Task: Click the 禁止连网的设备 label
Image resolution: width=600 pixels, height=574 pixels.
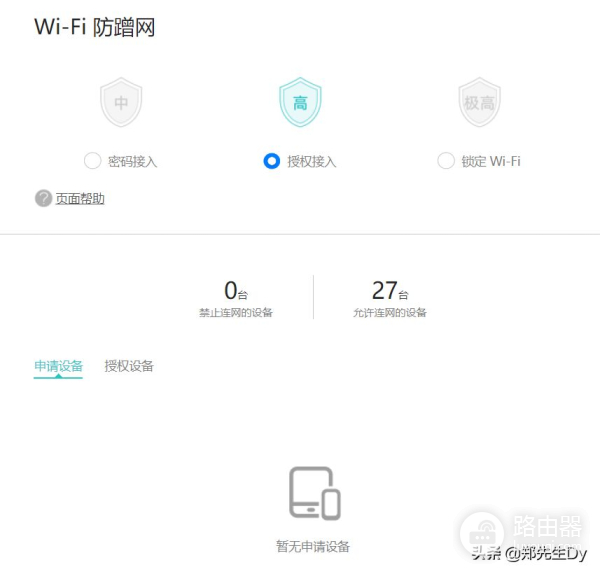Action: 236,313
